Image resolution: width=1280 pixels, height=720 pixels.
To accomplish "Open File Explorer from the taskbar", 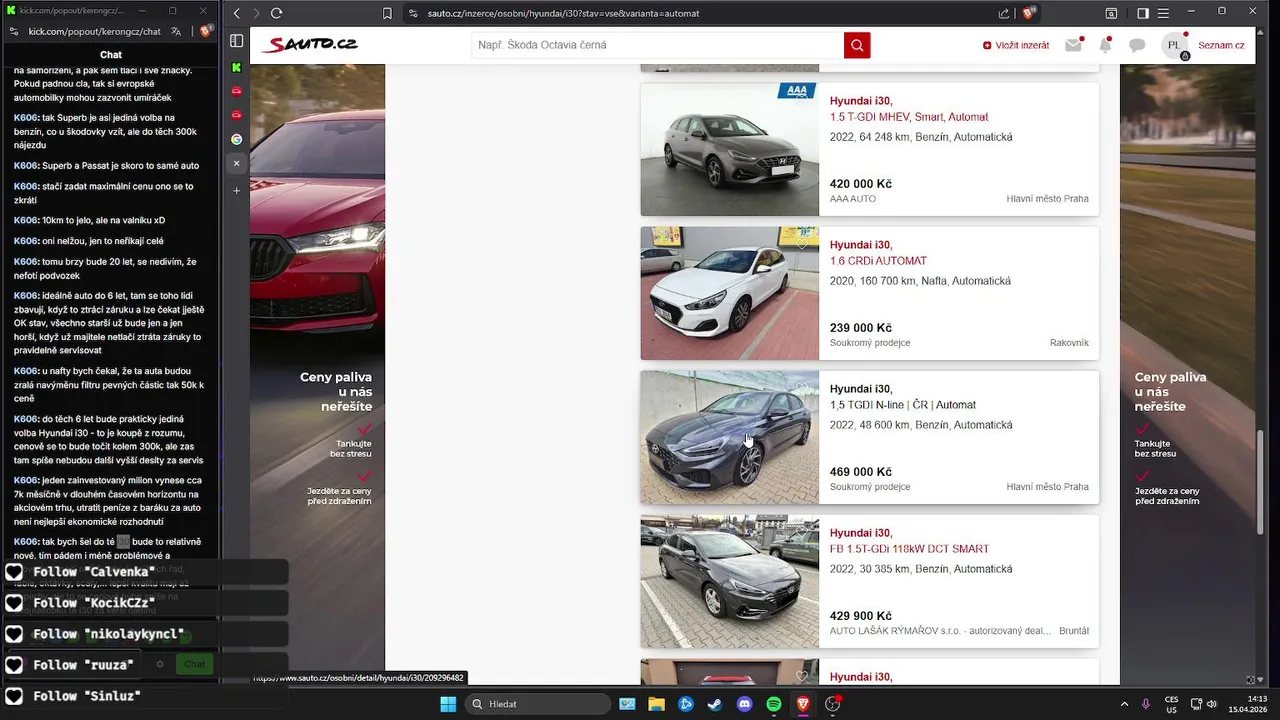I will (x=656, y=704).
